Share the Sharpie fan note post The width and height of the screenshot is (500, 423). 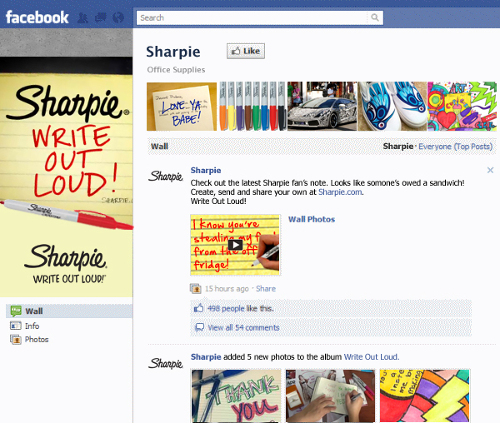coord(266,289)
